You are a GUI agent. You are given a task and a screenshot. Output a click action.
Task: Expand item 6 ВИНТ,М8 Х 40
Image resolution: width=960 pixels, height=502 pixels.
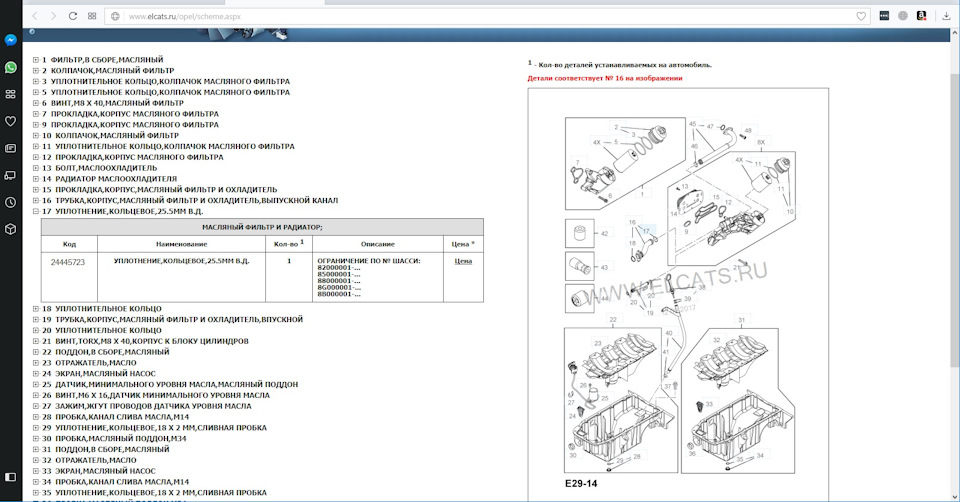coord(36,103)
